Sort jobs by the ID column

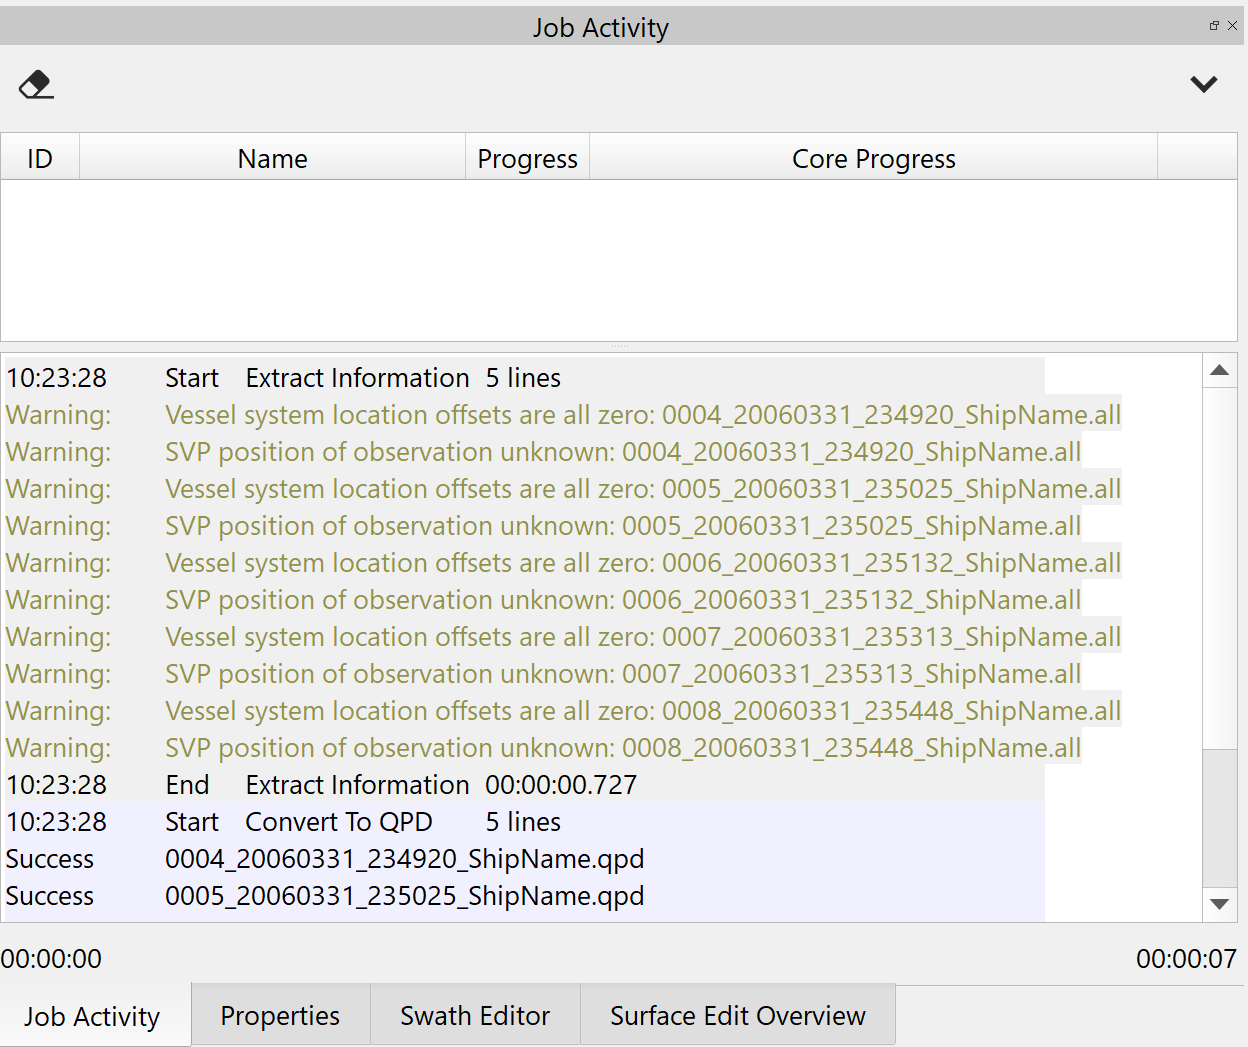click(40, 159)
